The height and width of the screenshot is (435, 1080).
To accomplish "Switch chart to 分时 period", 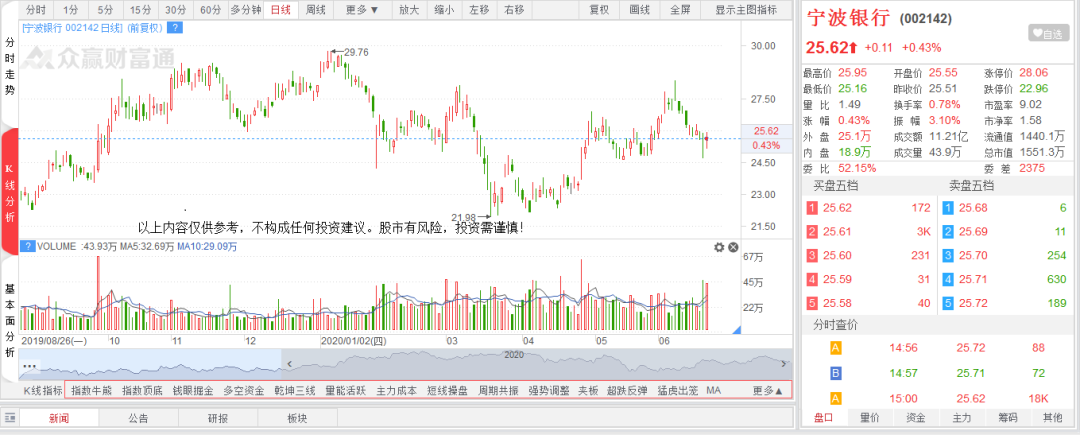I will coord(36,10).
